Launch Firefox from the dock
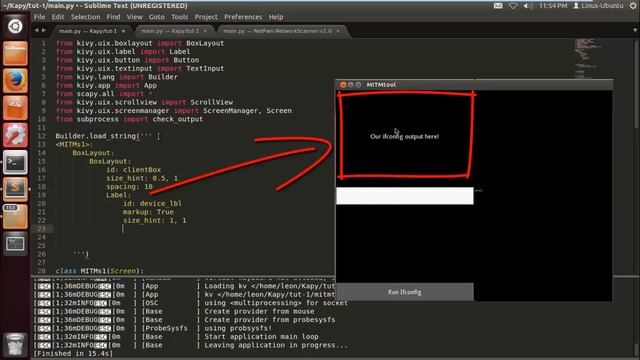This screenshot has width=640, height=360. point(15,80)
